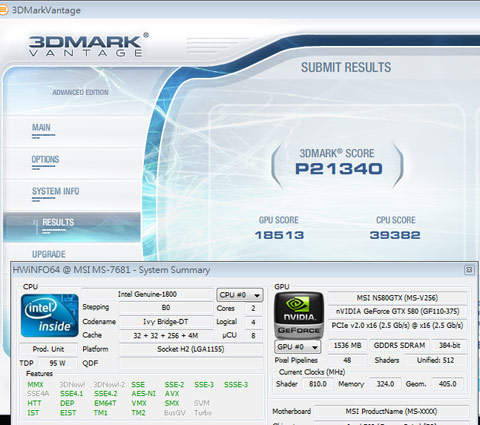
Task: Click the GPU score value 18513
Action: pos(279,235)
